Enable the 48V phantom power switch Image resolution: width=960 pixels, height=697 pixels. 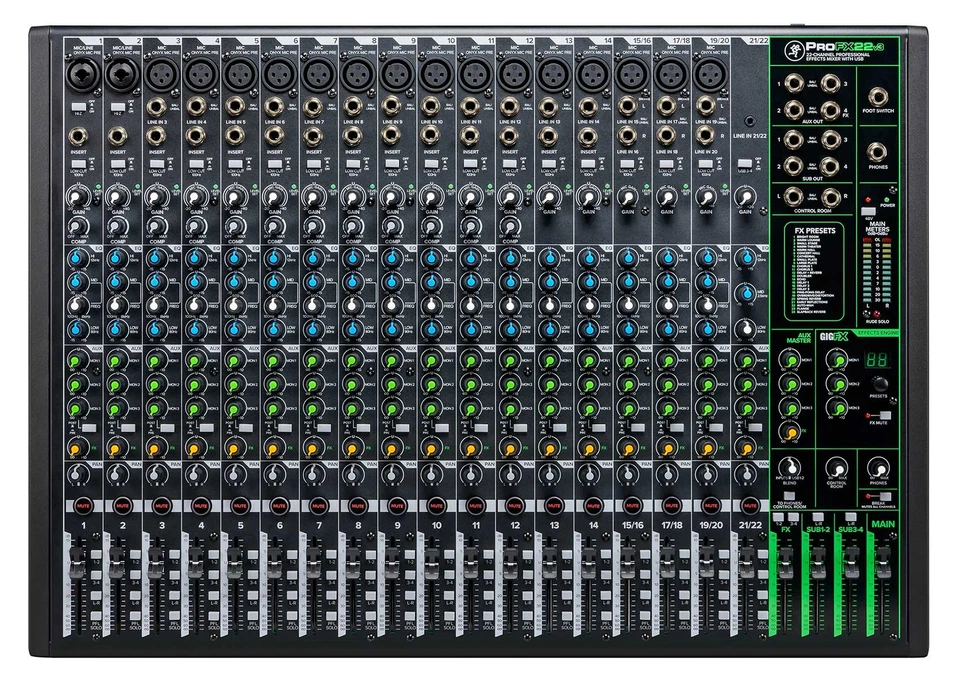[869, 209]
